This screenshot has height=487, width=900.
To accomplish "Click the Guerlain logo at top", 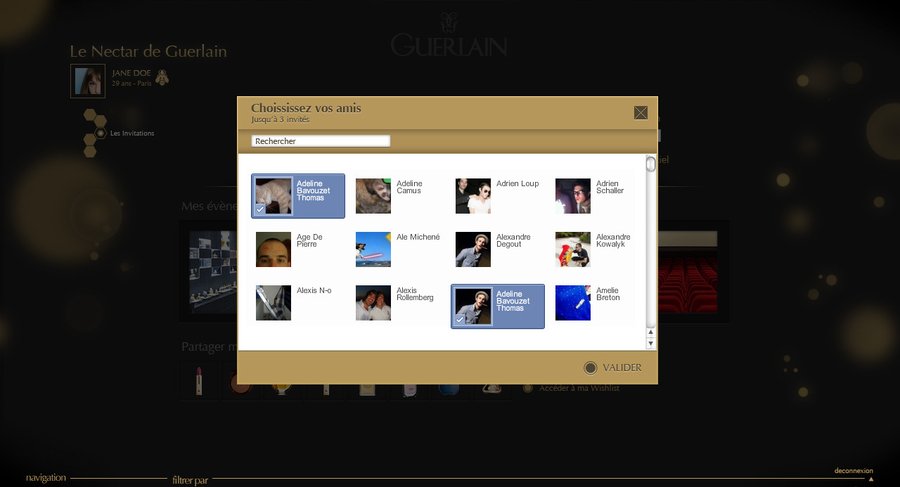I will click(448, 35).
